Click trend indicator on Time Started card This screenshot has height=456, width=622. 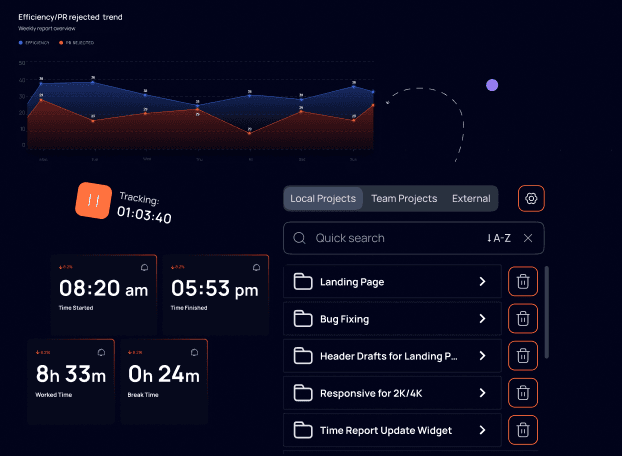coord(65,267)
